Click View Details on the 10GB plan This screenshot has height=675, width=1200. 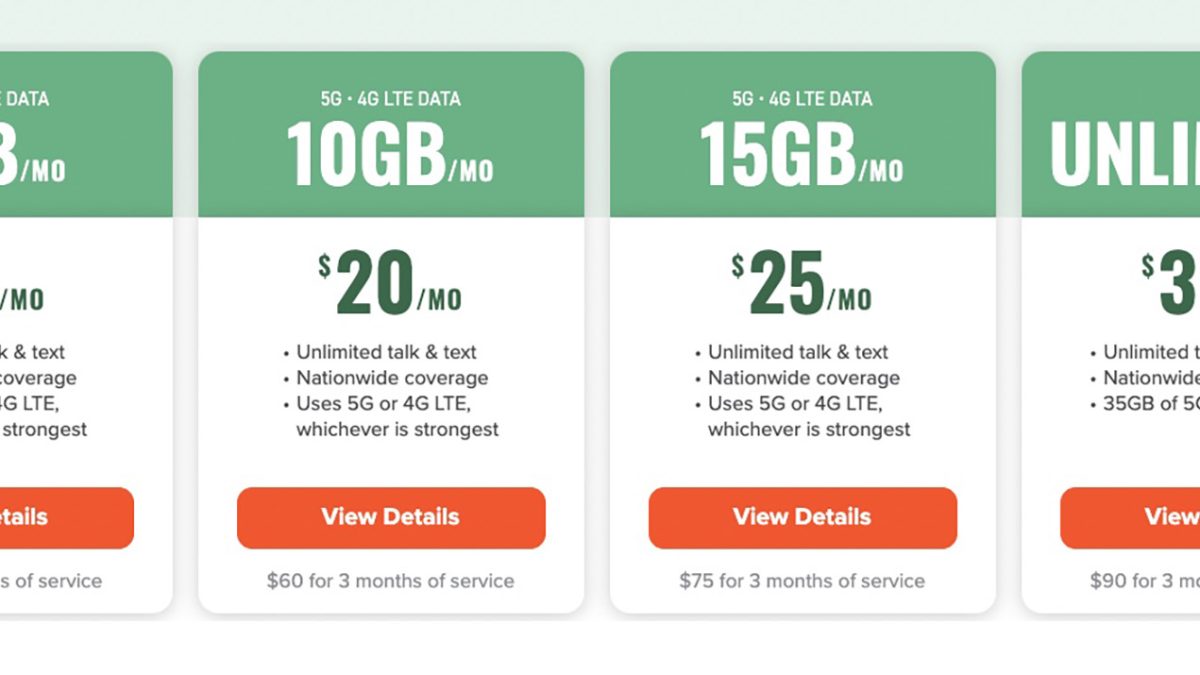pyautogui.click(x=391, y=517)
